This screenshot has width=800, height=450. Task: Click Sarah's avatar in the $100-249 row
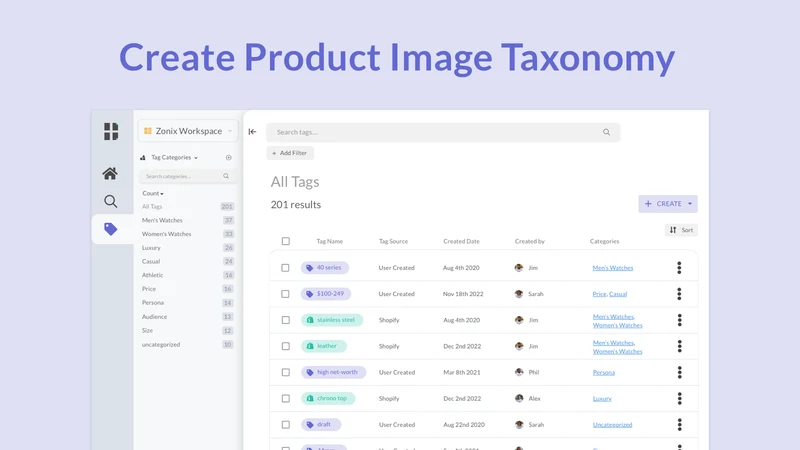point(519,294)
